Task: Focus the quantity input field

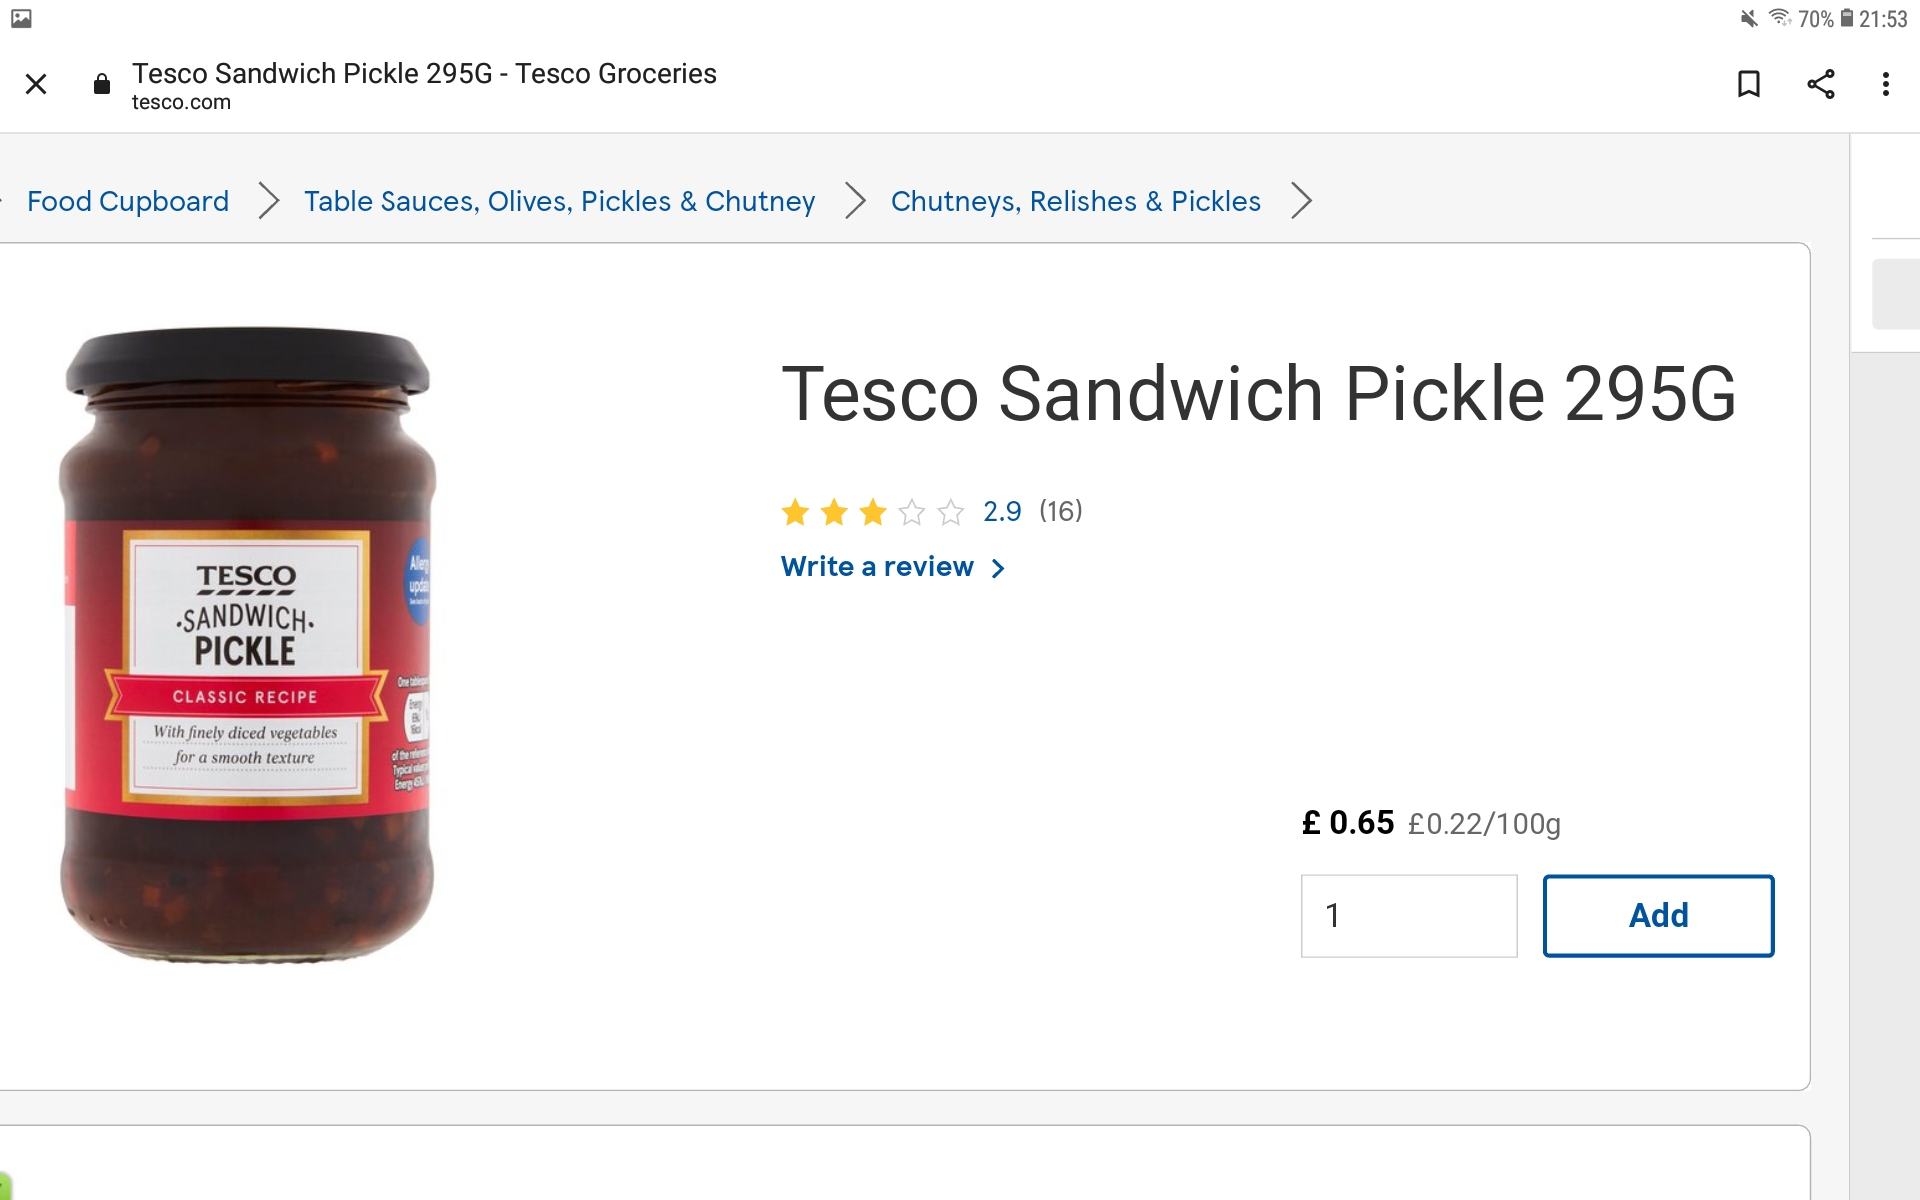Action: (1408, 916)
